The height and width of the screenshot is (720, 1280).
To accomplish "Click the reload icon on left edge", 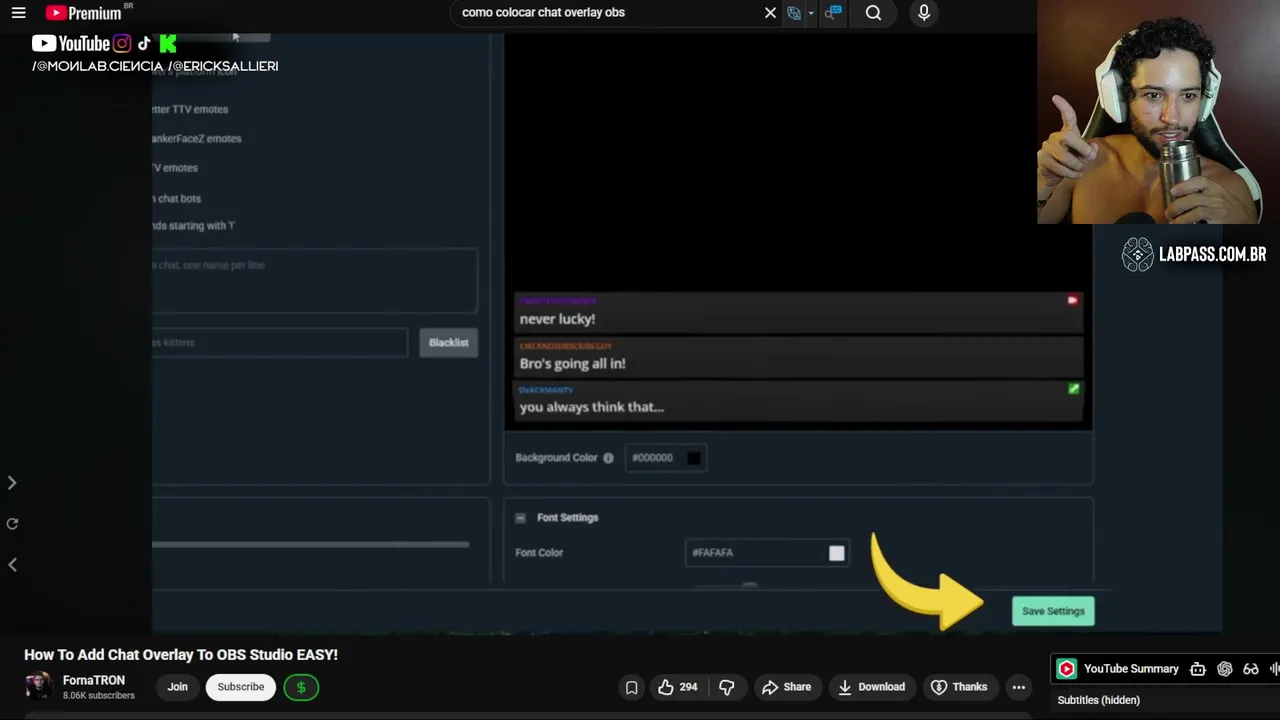I will (x=12, y=524).
